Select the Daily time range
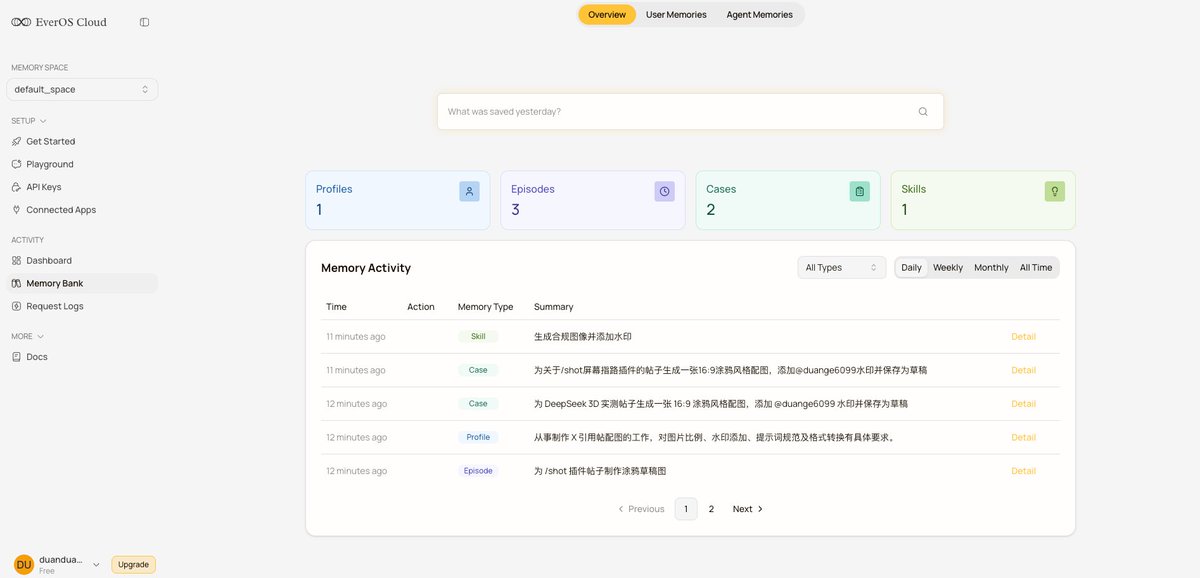Screen dimensions: 1200x578 [911, 268]
